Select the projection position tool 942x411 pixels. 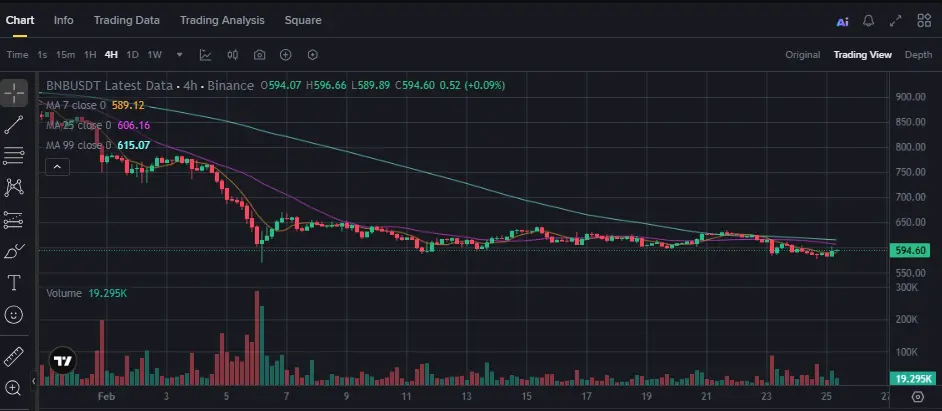tap(13, 220)
